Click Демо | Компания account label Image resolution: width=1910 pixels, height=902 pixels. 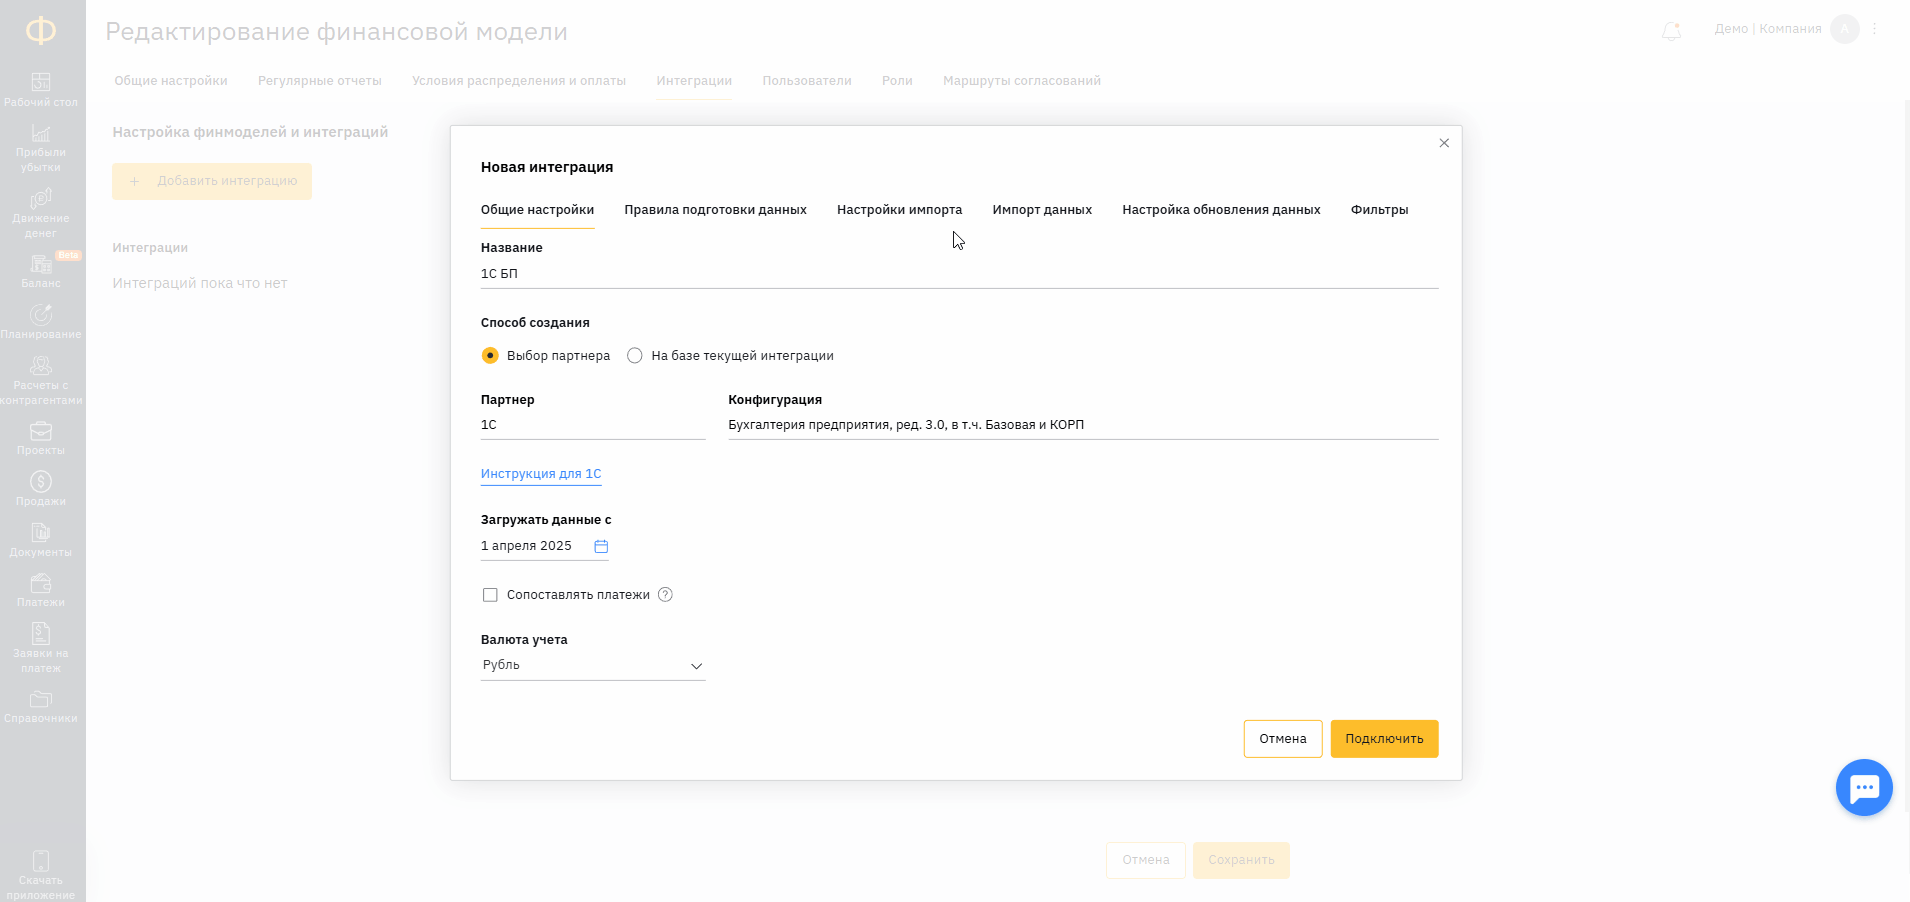(1768, 29)
